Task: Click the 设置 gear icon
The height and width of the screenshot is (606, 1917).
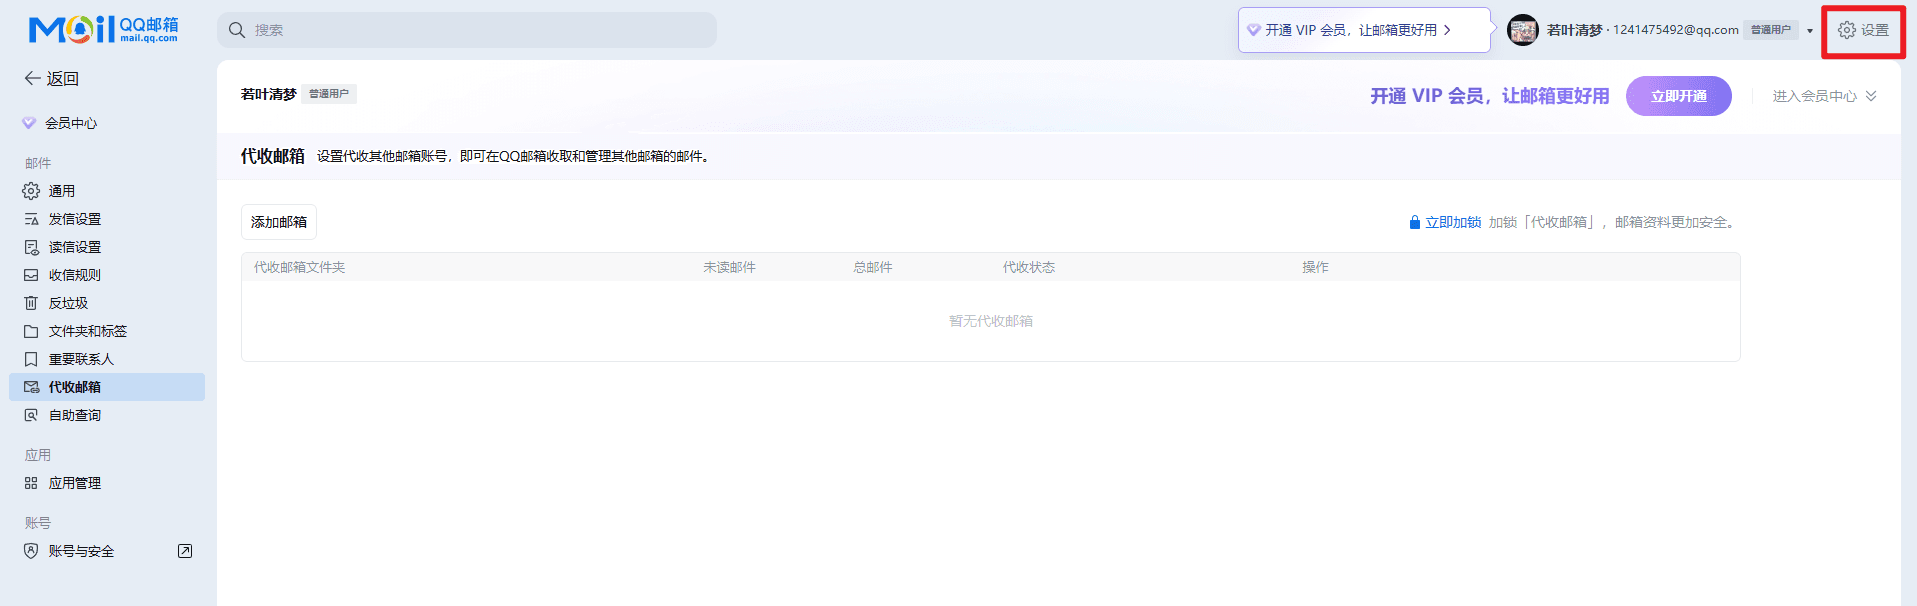Action: [x=1847, y=30]
